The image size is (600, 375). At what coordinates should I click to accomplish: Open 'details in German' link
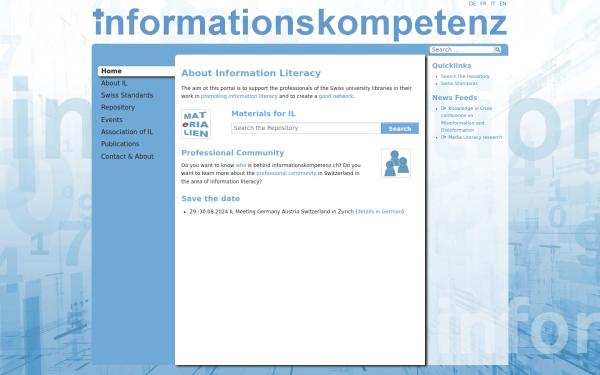tap(380, 212)
